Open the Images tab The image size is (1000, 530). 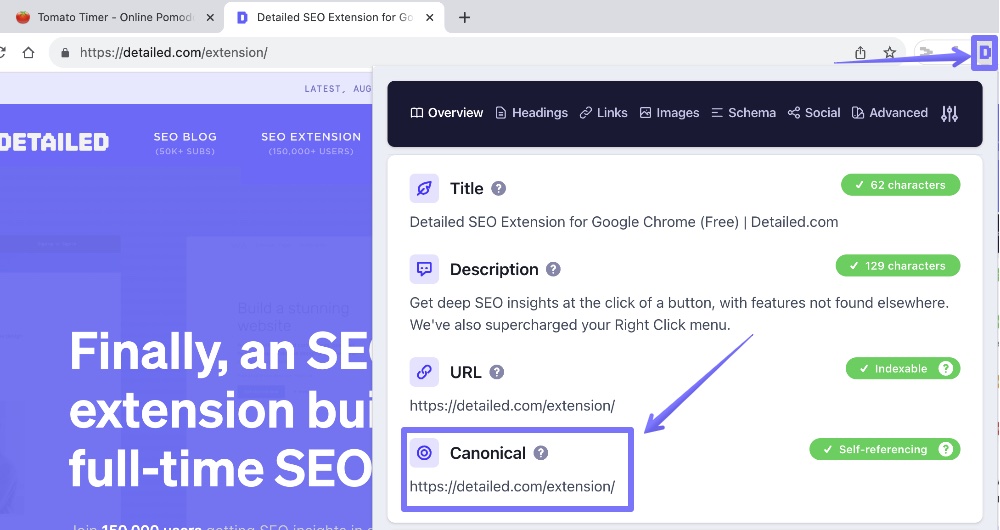(669, 113)
